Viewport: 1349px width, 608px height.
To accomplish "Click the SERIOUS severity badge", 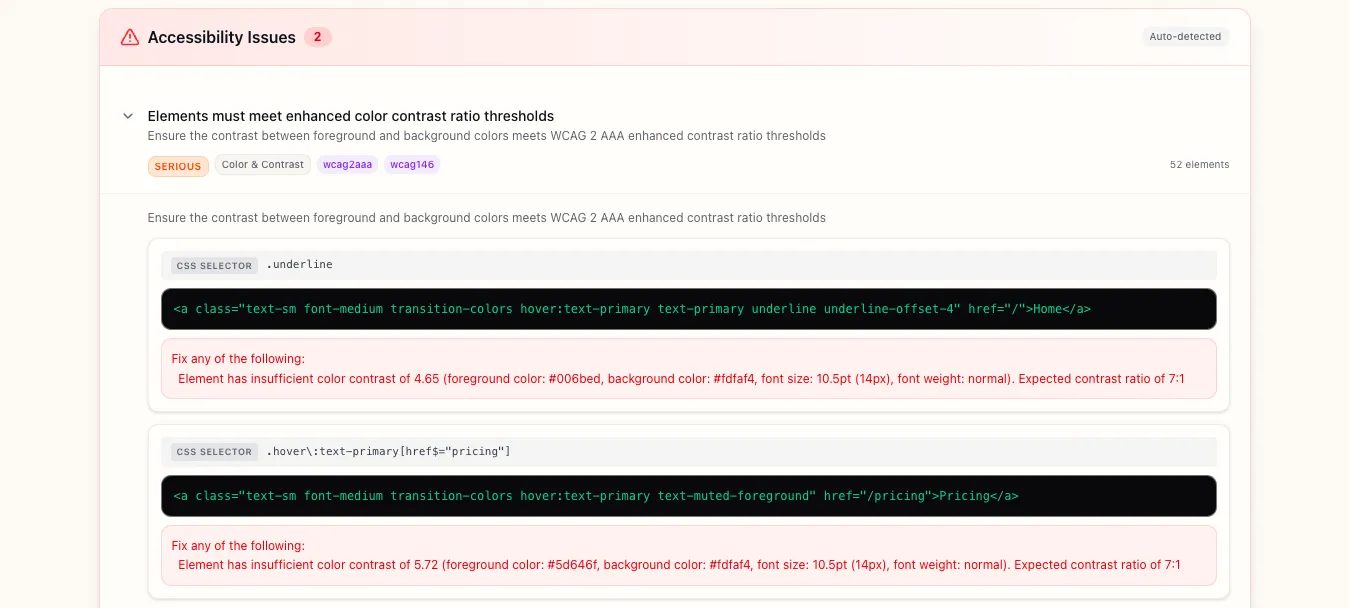I will [x=178, y=166].
